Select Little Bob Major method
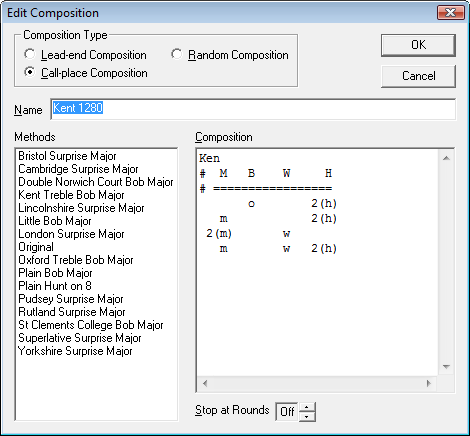This screenshot has height=436, width=470. (x=55, y=221)
